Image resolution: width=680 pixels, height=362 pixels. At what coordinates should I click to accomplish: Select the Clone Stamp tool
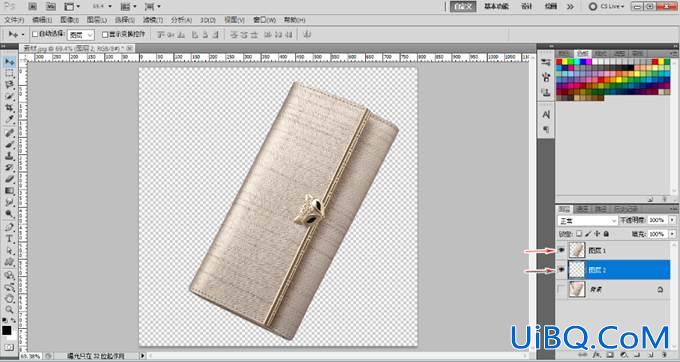coord(9,156)
